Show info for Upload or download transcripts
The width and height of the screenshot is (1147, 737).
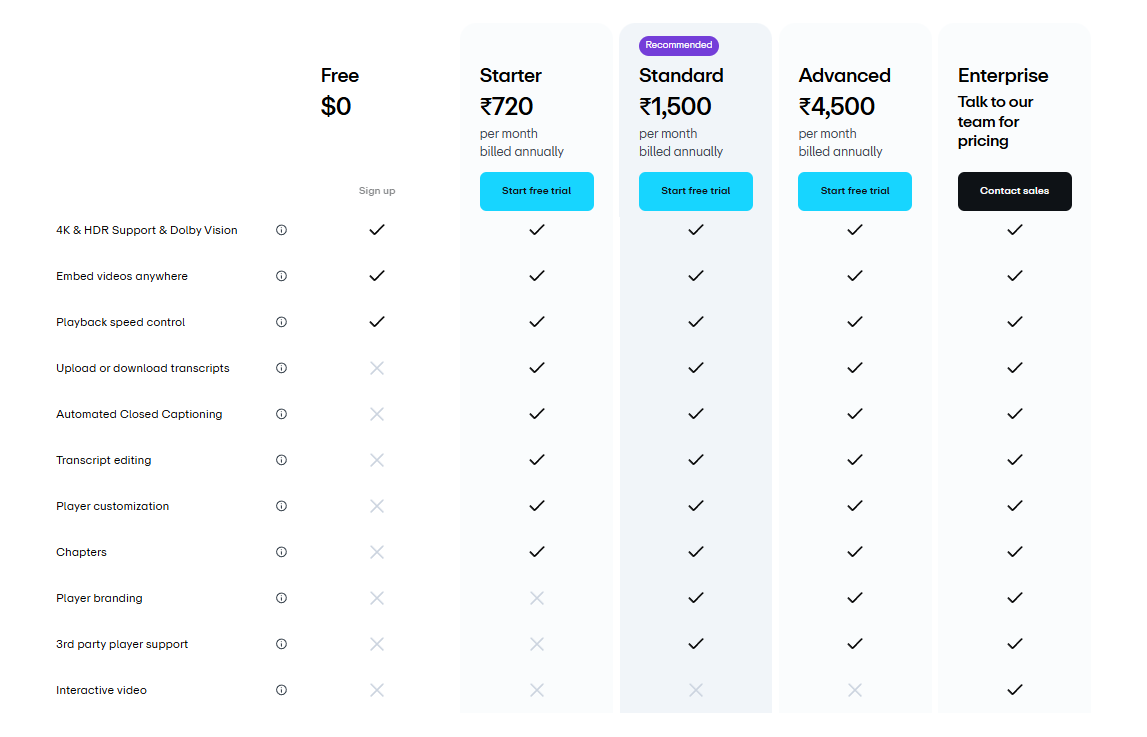pos(281,368)
